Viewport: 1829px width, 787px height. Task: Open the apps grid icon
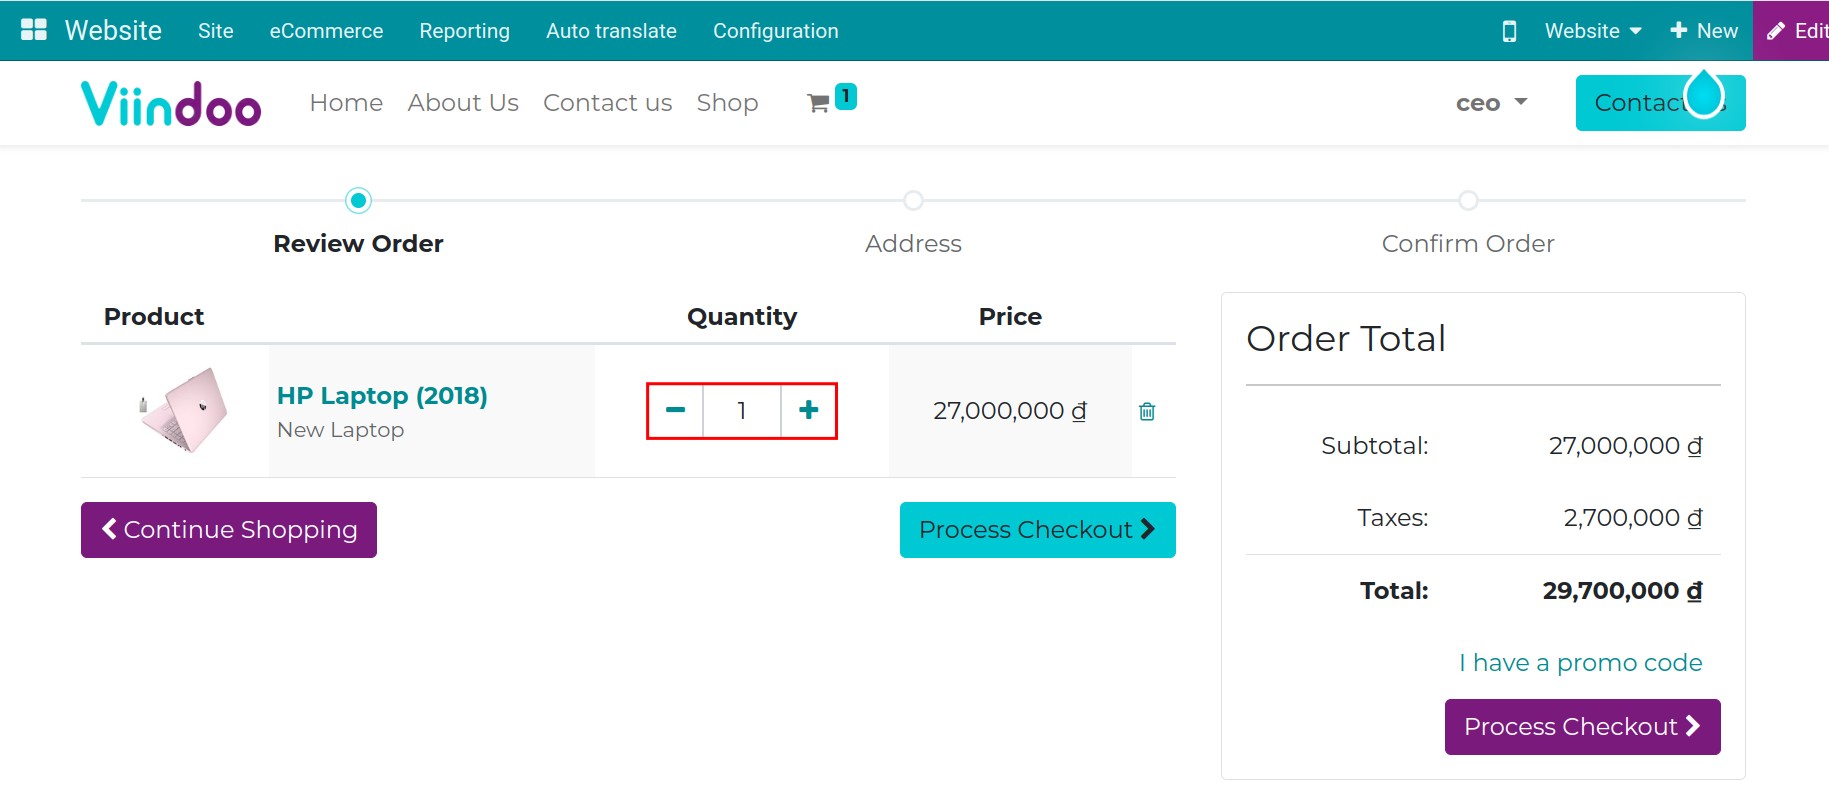tap(34, 30)
